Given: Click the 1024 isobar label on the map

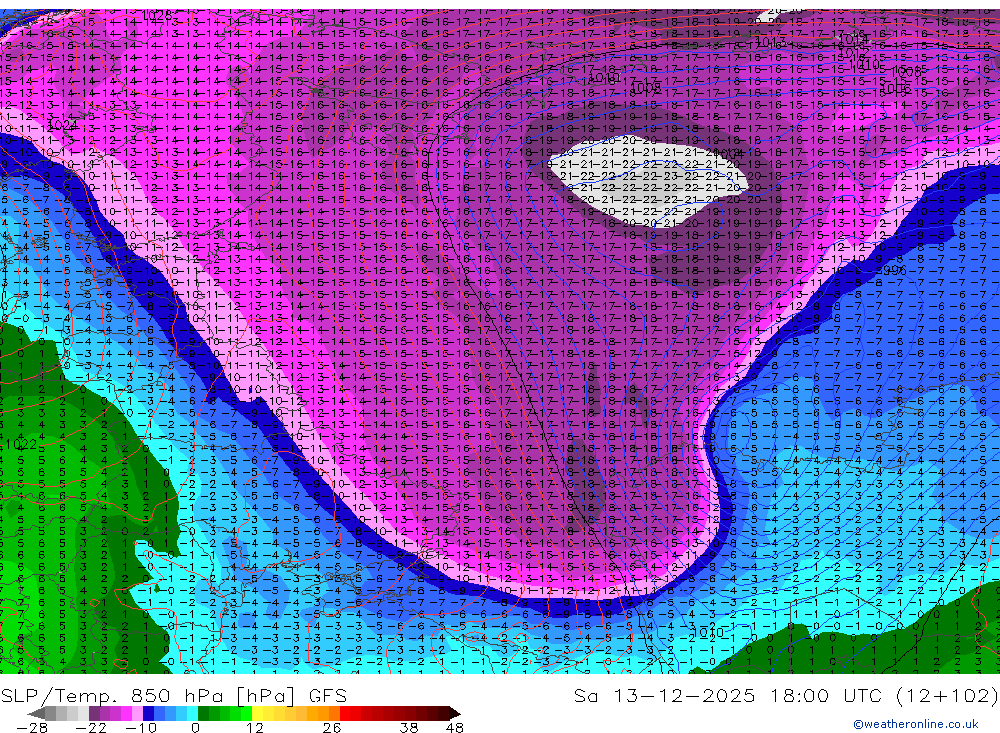Looking at the screenshot, I should pos(62,125).
